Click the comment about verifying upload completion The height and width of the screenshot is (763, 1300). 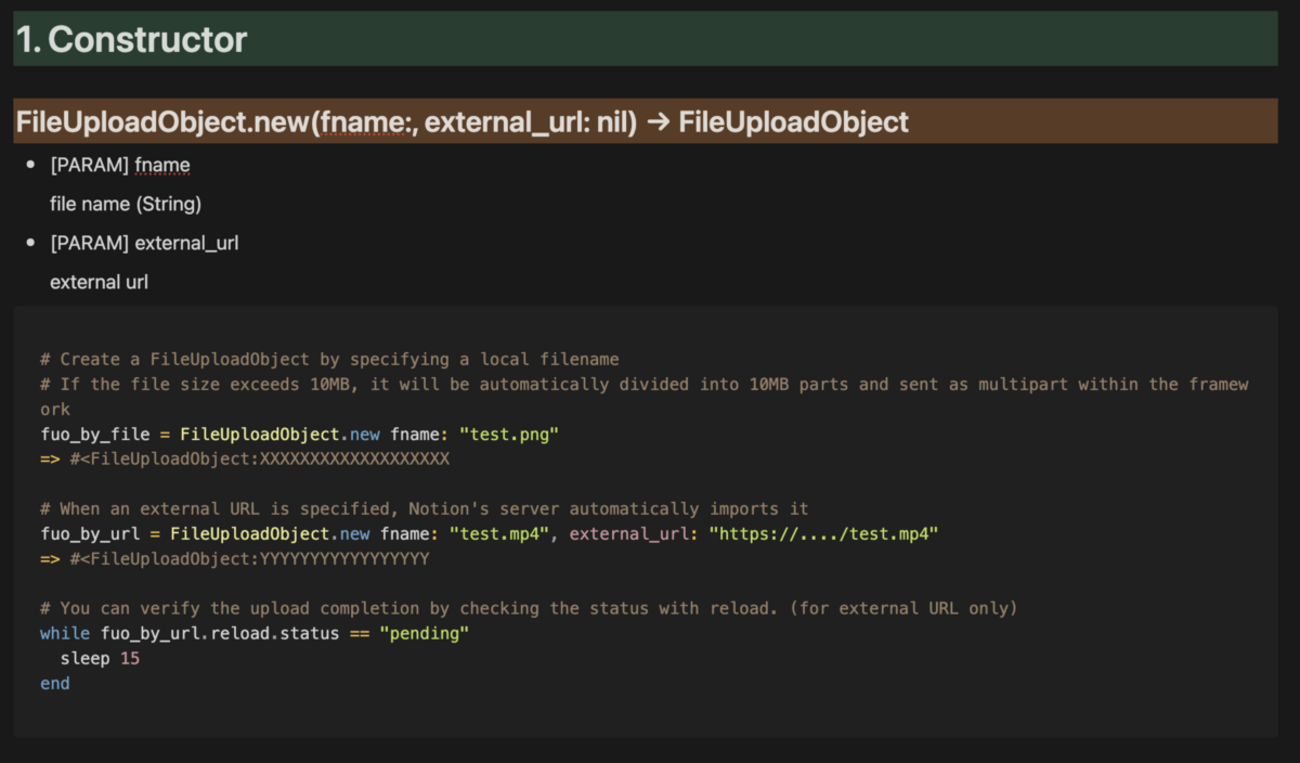[x=529, y=608]
